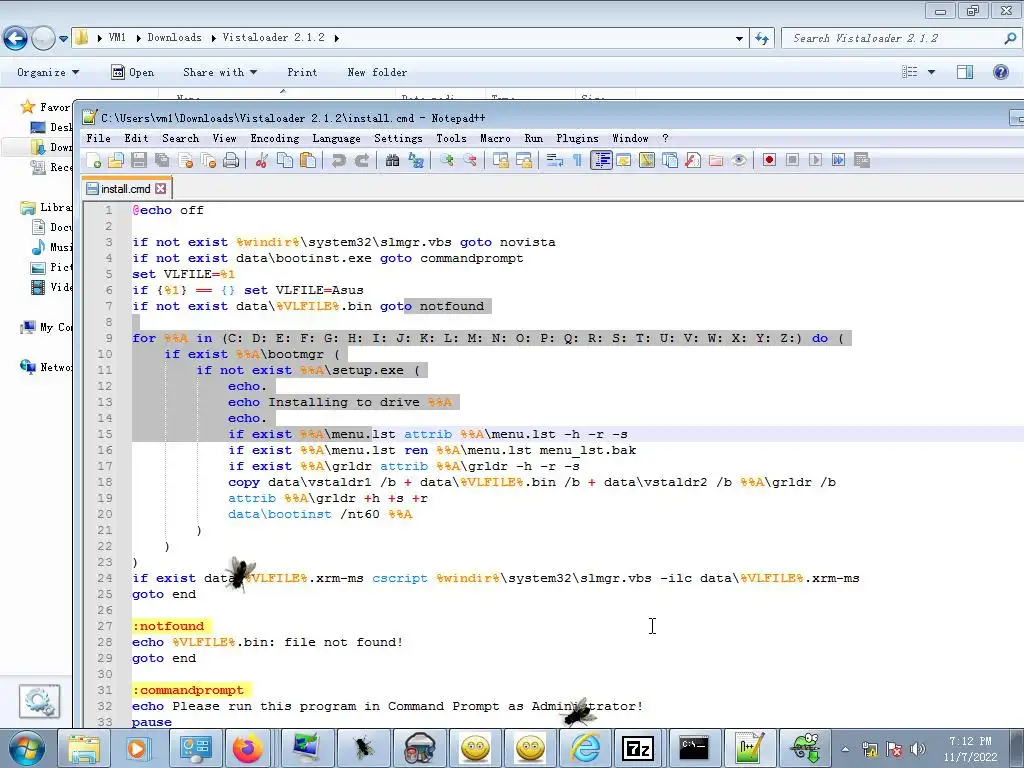This screenshot has width=1024, height=768.
Task: Click the Explorer address bar refresh button
Action: (x=762, y=39)
